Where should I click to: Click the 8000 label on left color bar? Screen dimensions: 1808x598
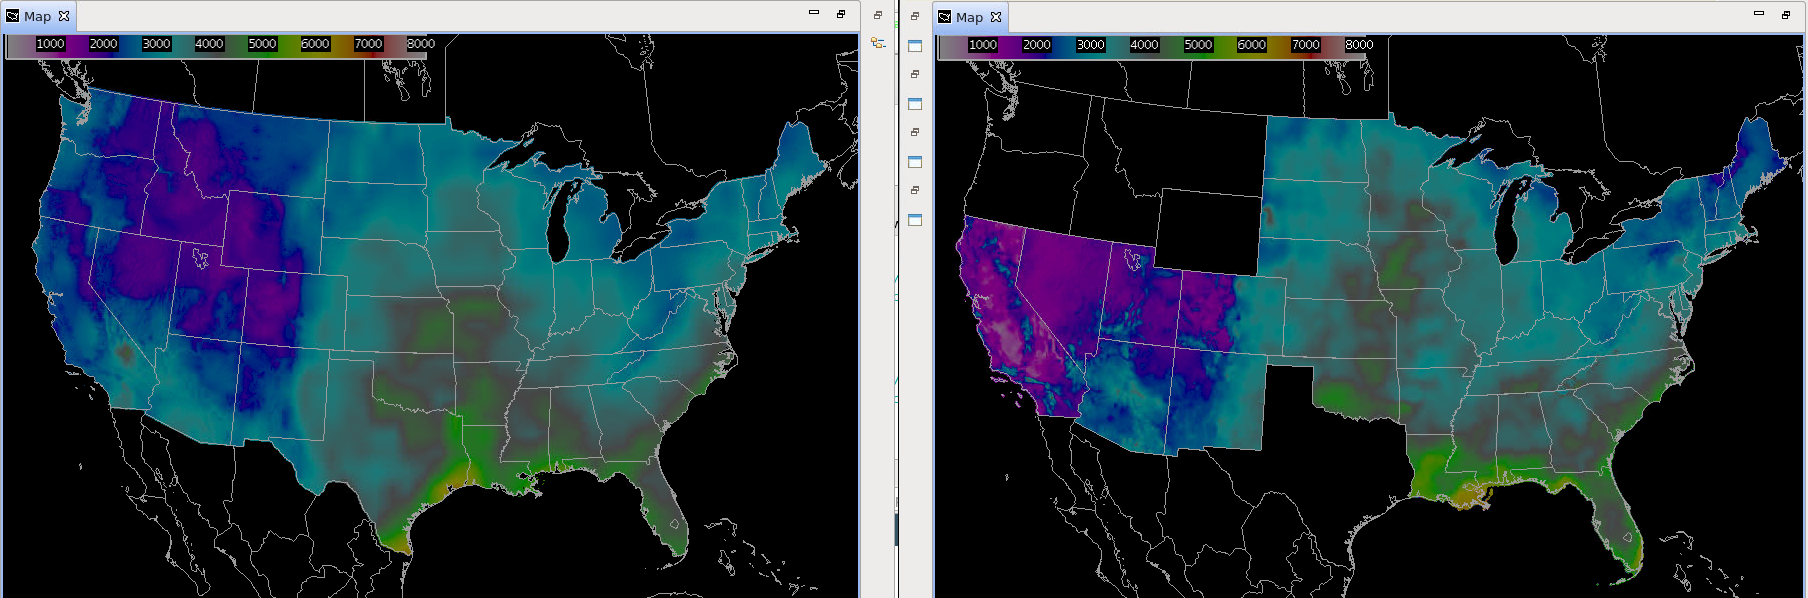pyautogui.click(x=421, y=44)
